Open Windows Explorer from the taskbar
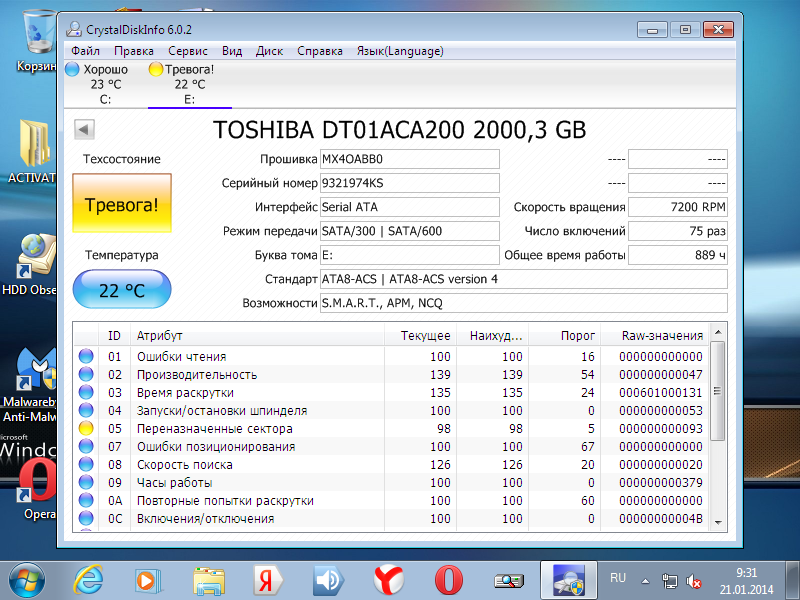This screenshot has height=600, width=800. click(209, 581)
